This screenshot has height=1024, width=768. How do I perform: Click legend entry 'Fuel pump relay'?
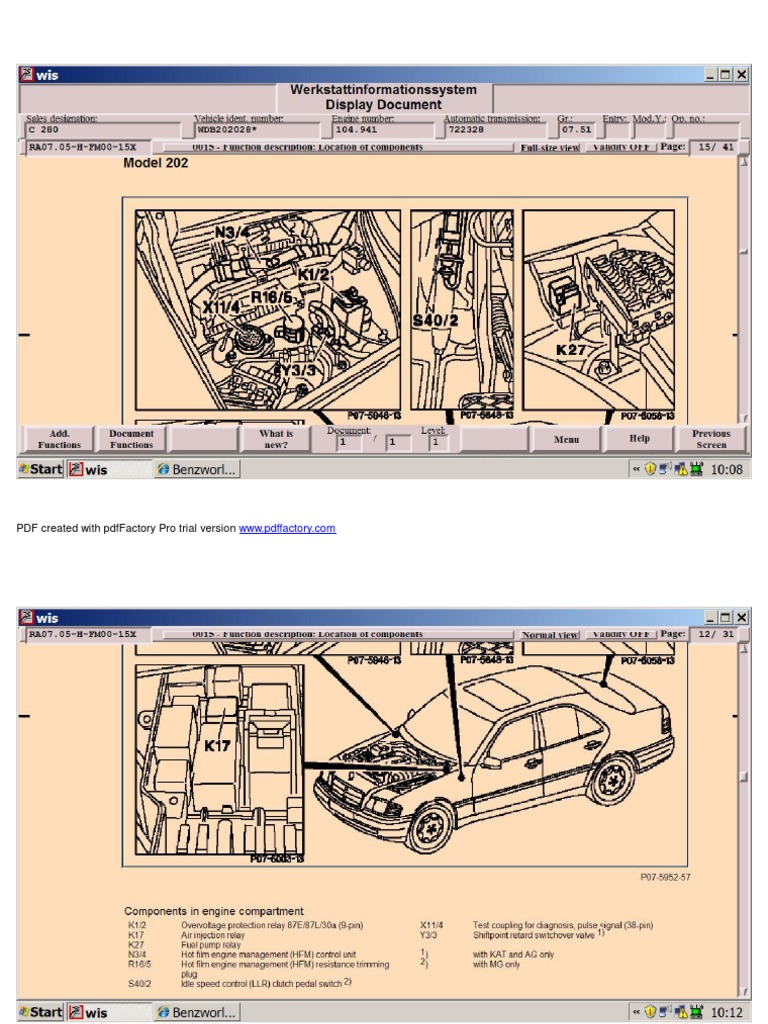click(210, 945)
